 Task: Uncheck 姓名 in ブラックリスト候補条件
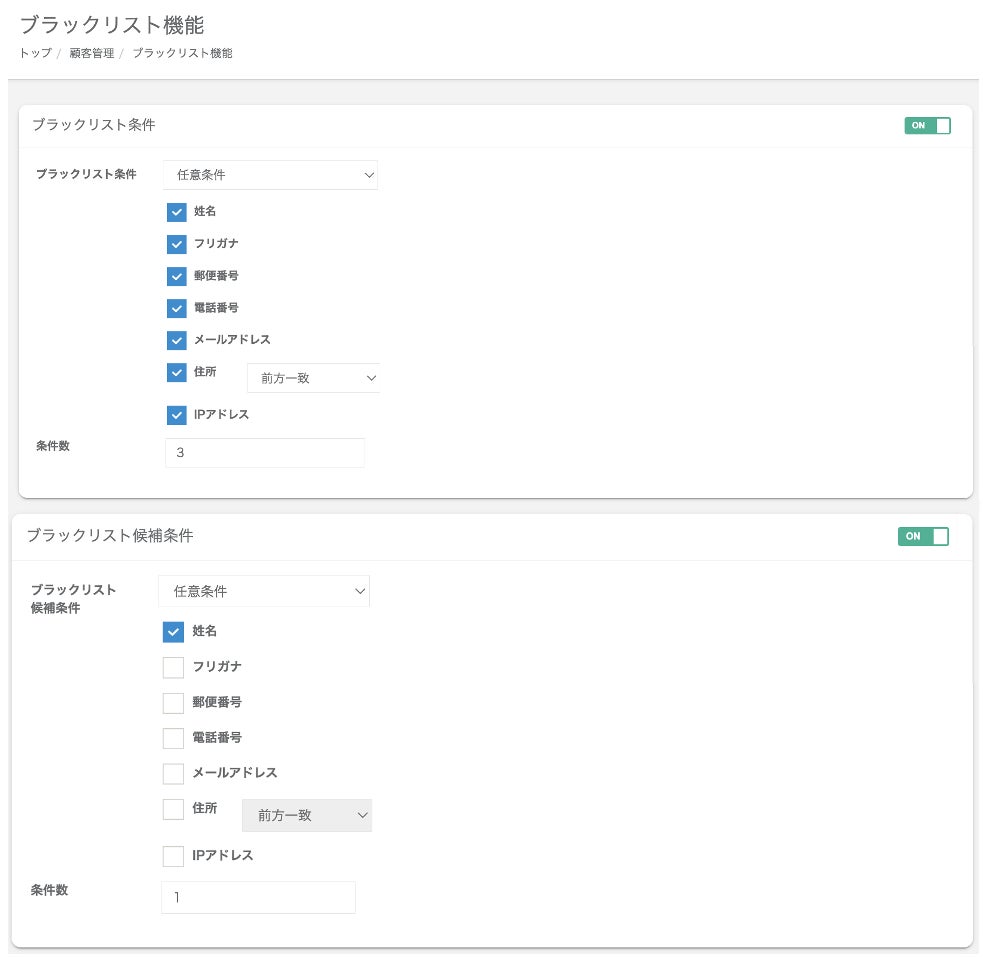click(x=173, y=632)
